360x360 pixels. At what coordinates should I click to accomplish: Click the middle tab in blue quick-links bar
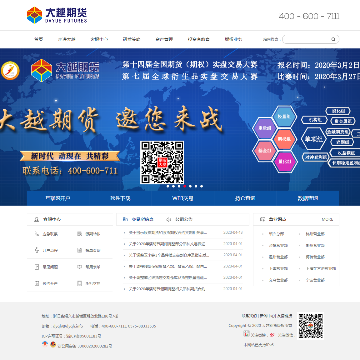click(183, 198)
